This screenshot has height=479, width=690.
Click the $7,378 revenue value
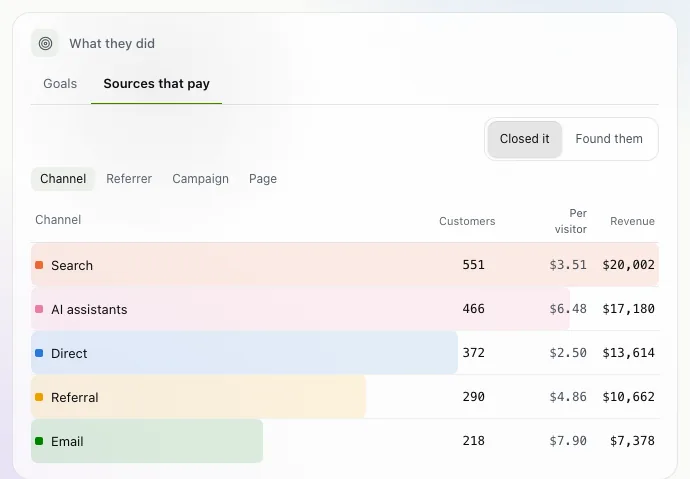click(632, 441)
